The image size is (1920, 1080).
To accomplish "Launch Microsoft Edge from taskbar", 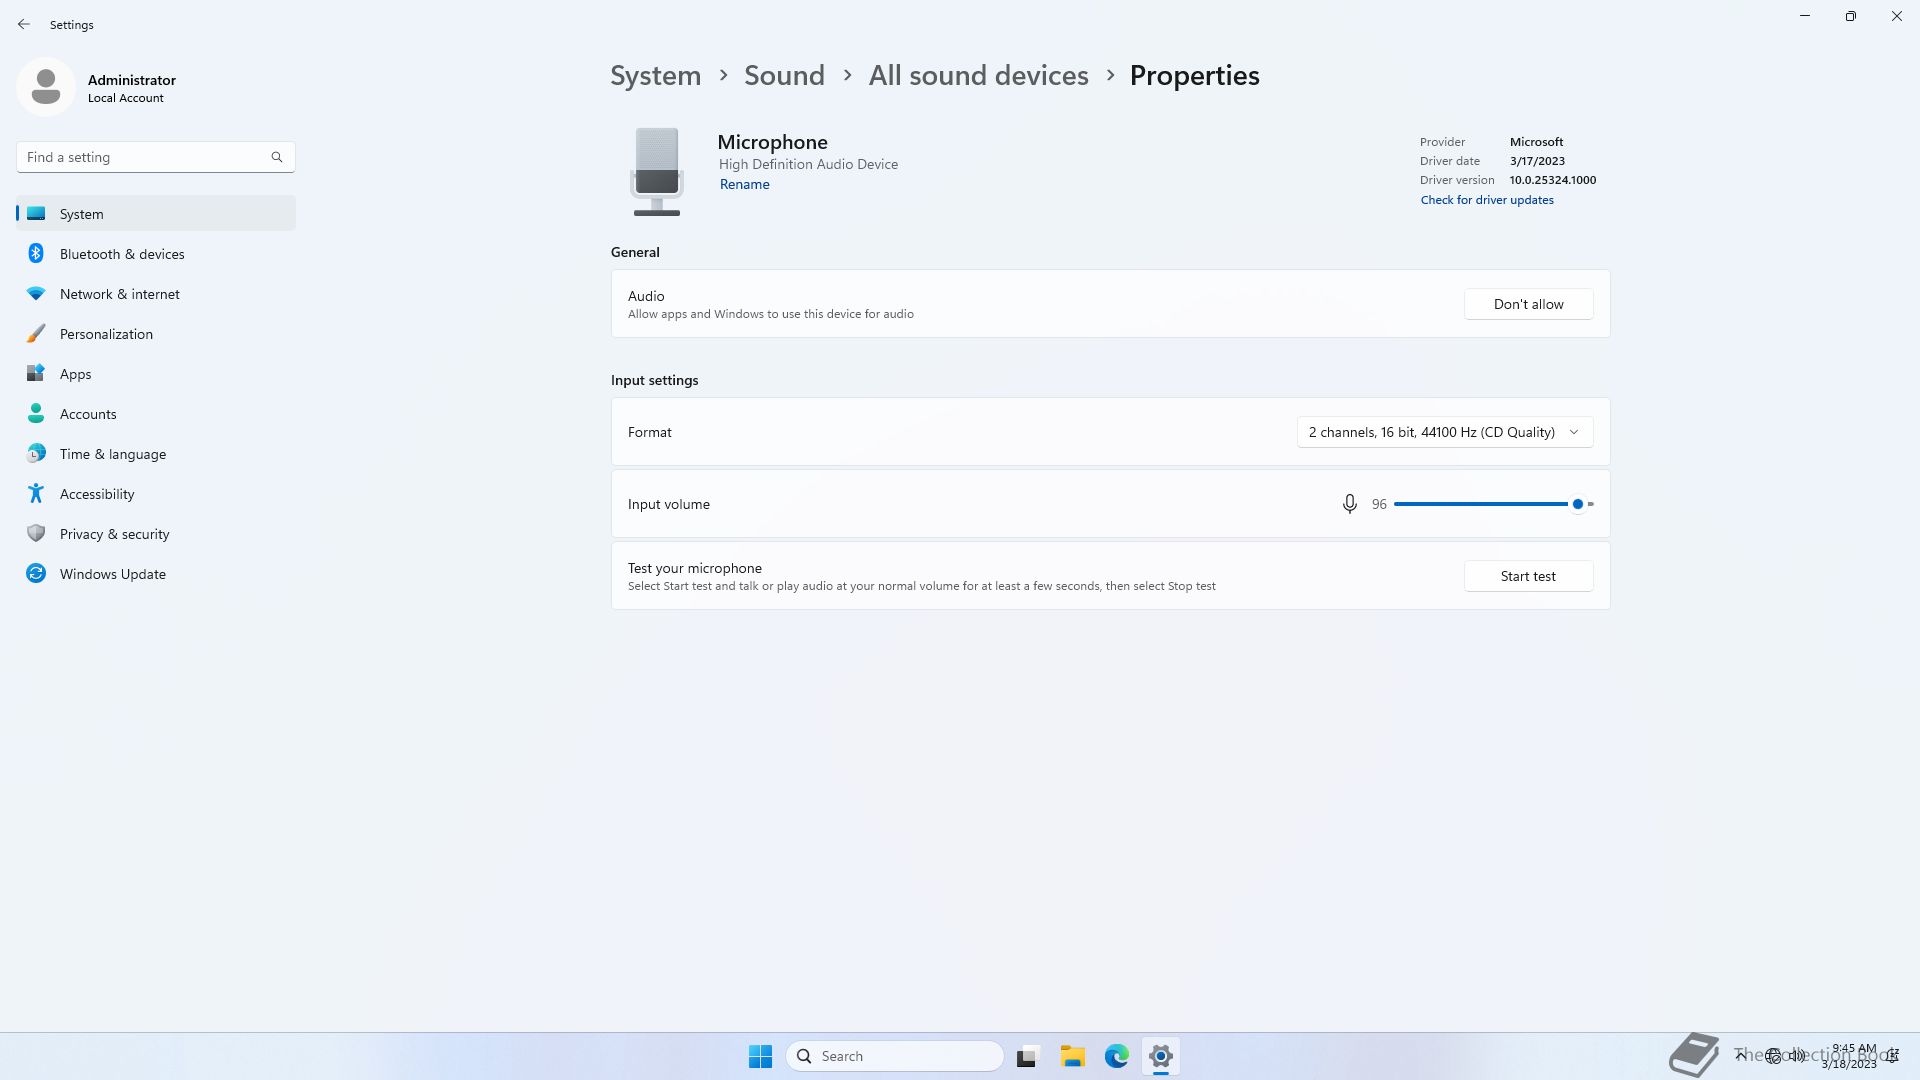I will coord(1116,1056).
